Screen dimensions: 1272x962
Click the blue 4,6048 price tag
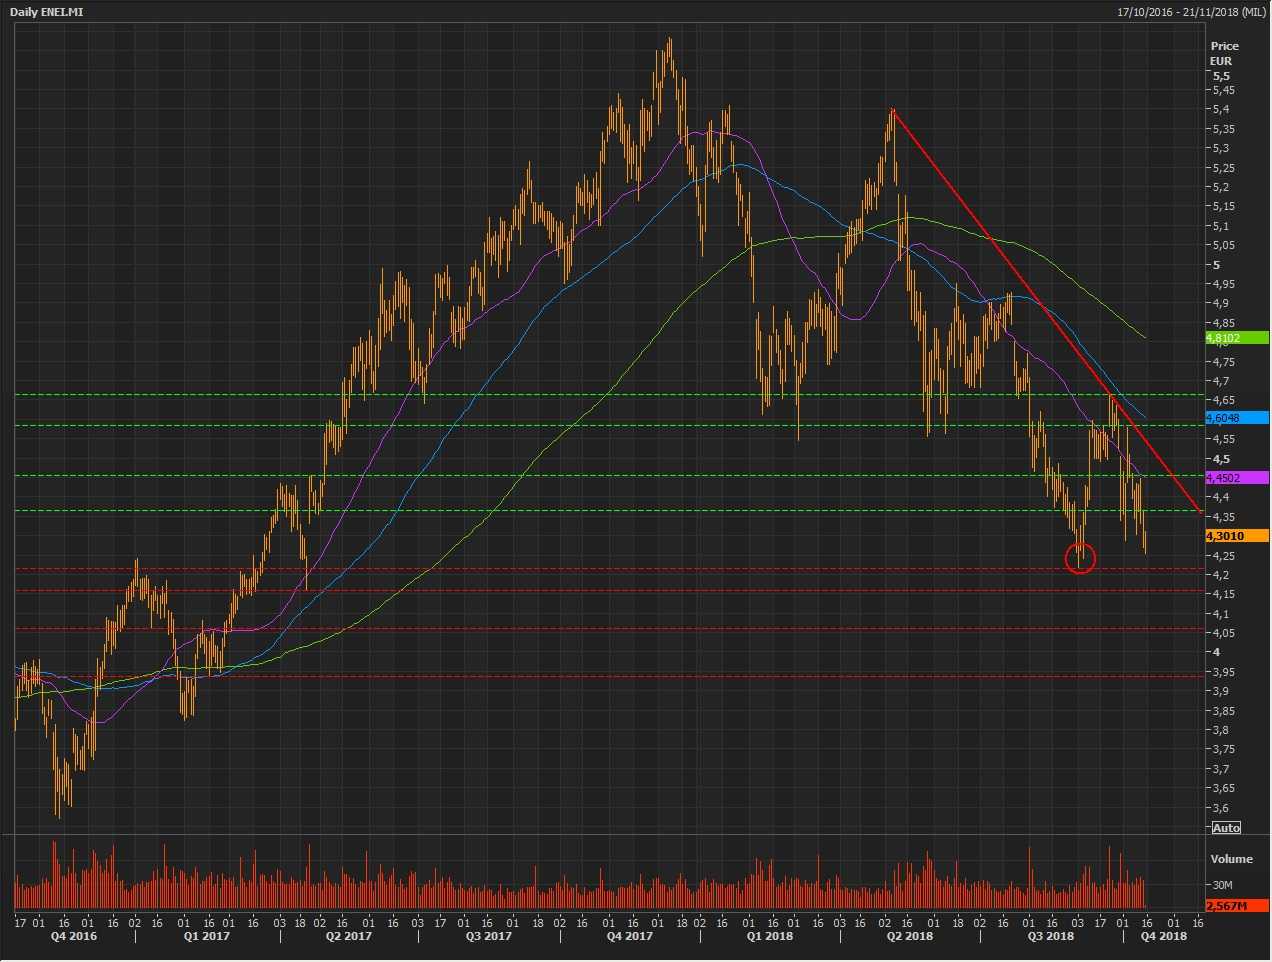point(1236,418)
